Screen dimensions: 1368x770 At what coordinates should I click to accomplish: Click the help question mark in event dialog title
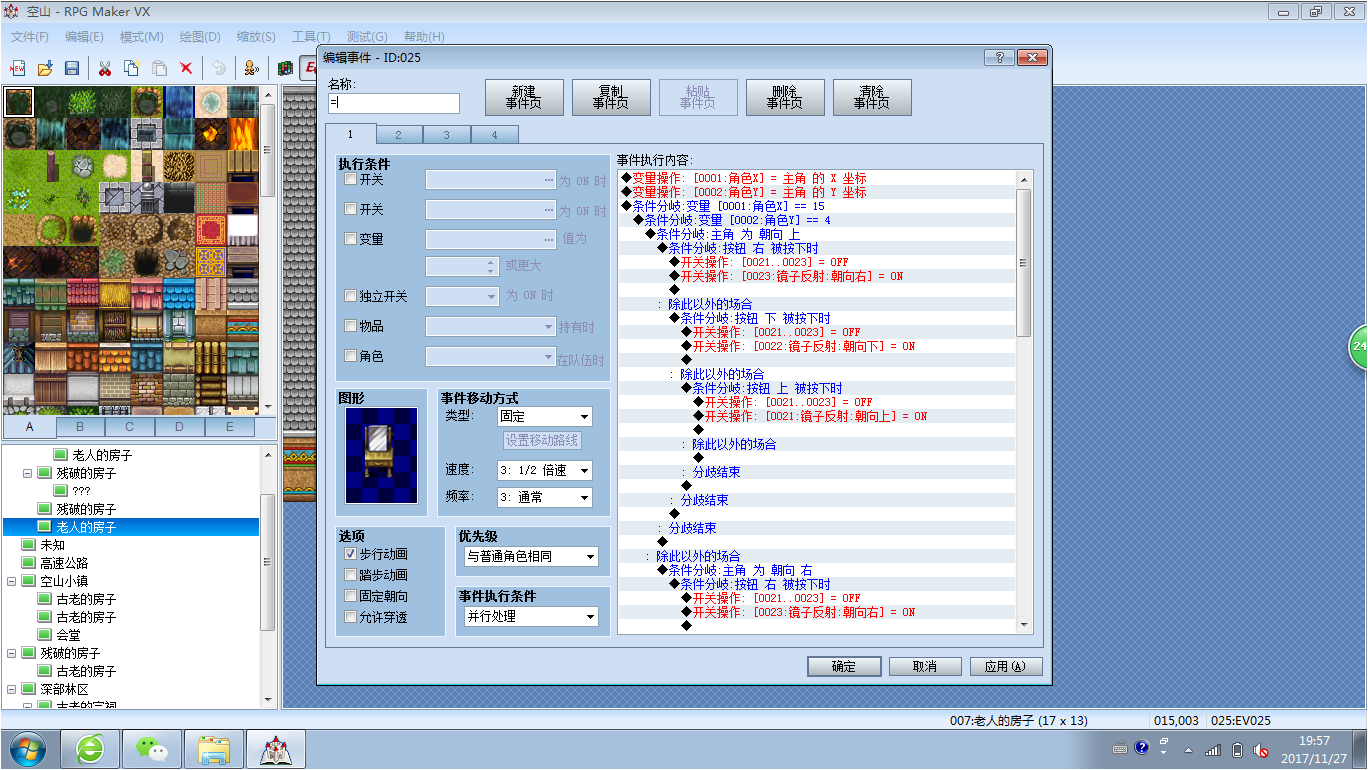(998, 58)
